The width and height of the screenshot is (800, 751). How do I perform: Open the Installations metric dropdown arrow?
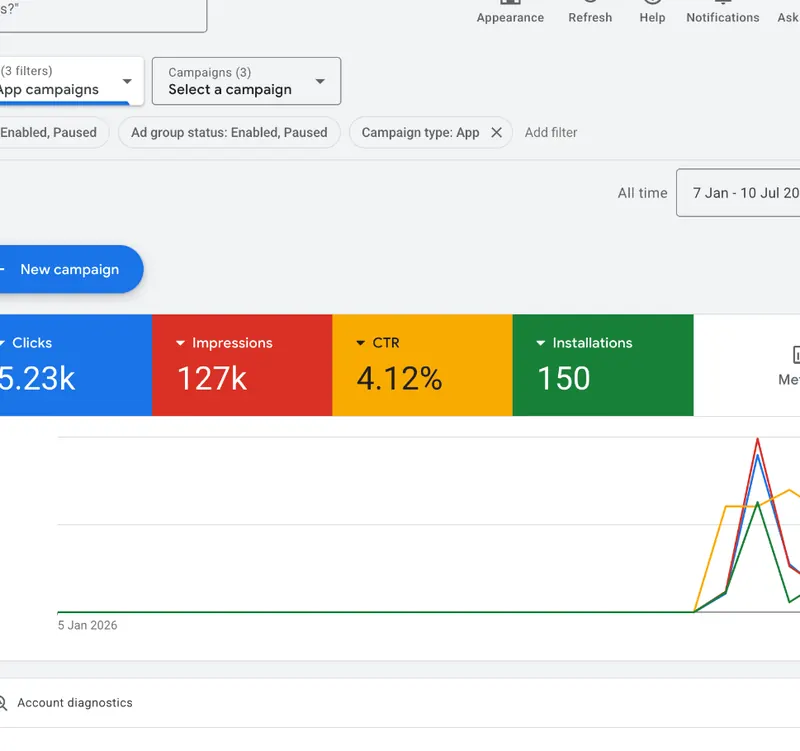pos(541,343)
